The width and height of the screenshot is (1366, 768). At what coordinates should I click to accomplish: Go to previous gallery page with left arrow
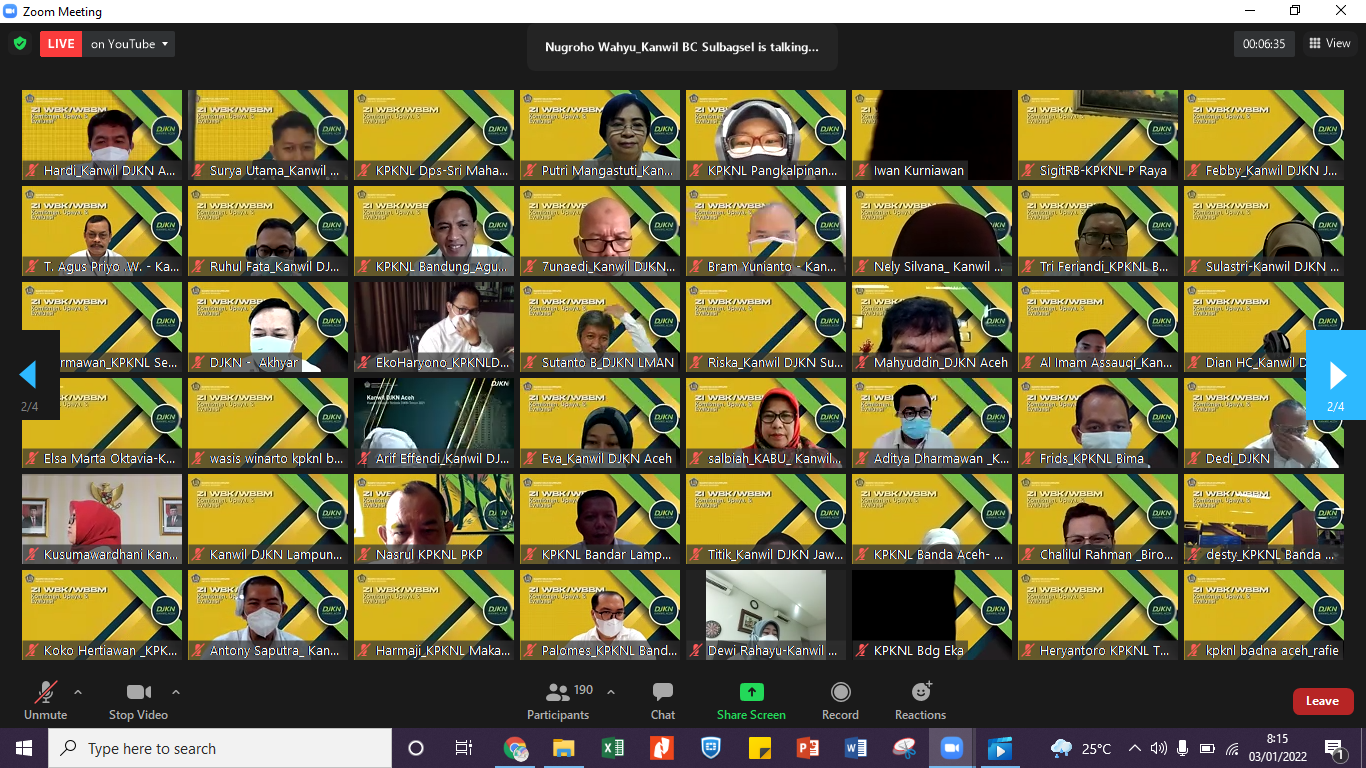(x=28, y=375)
